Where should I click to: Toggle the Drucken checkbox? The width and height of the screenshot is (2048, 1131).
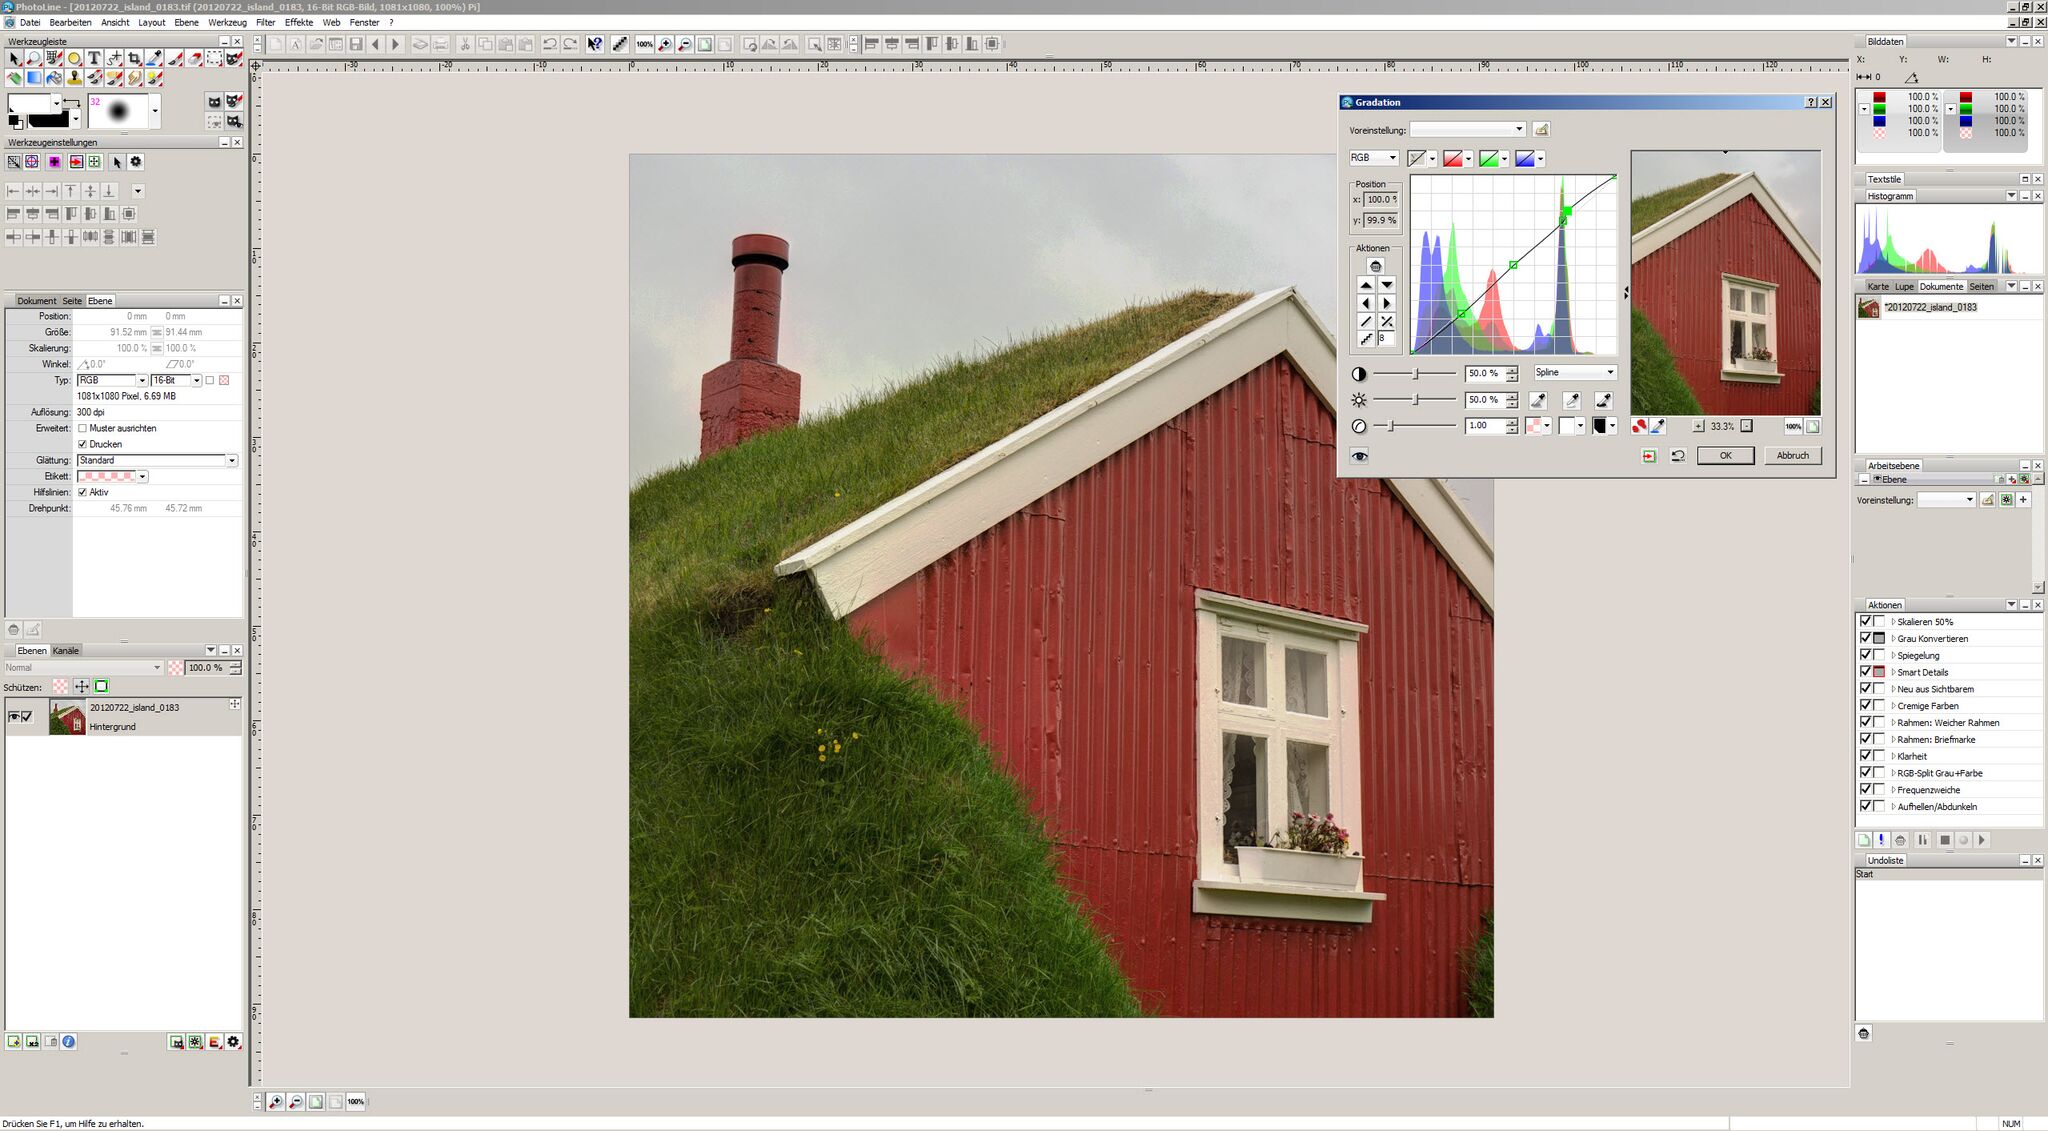(x=82, y=444)
